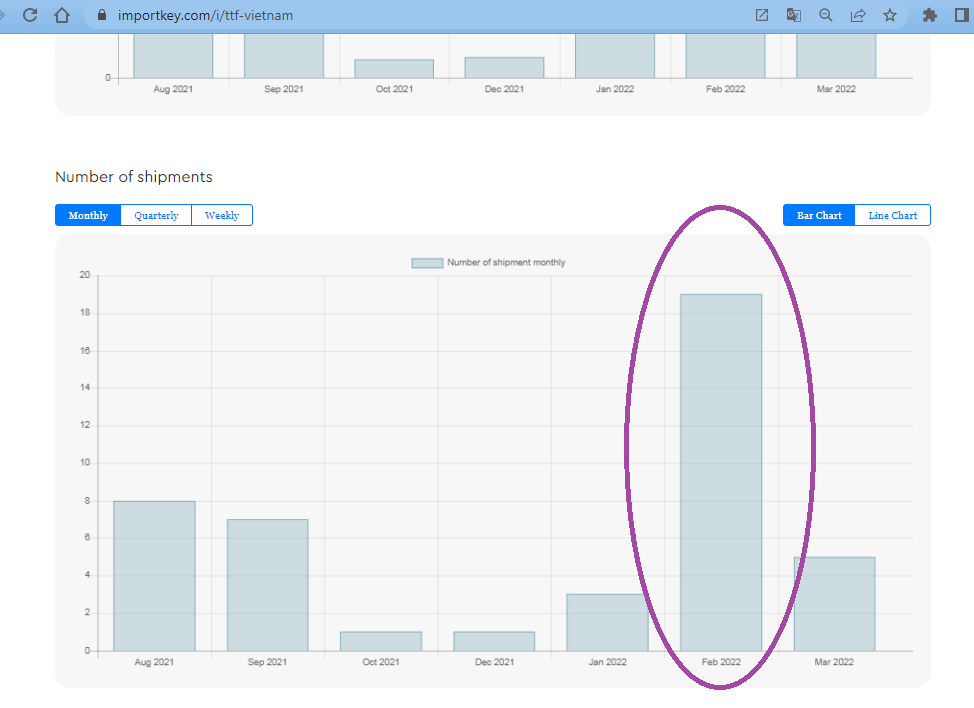
Task: Switch to Weekly shipments view
Action: point(222,215)
